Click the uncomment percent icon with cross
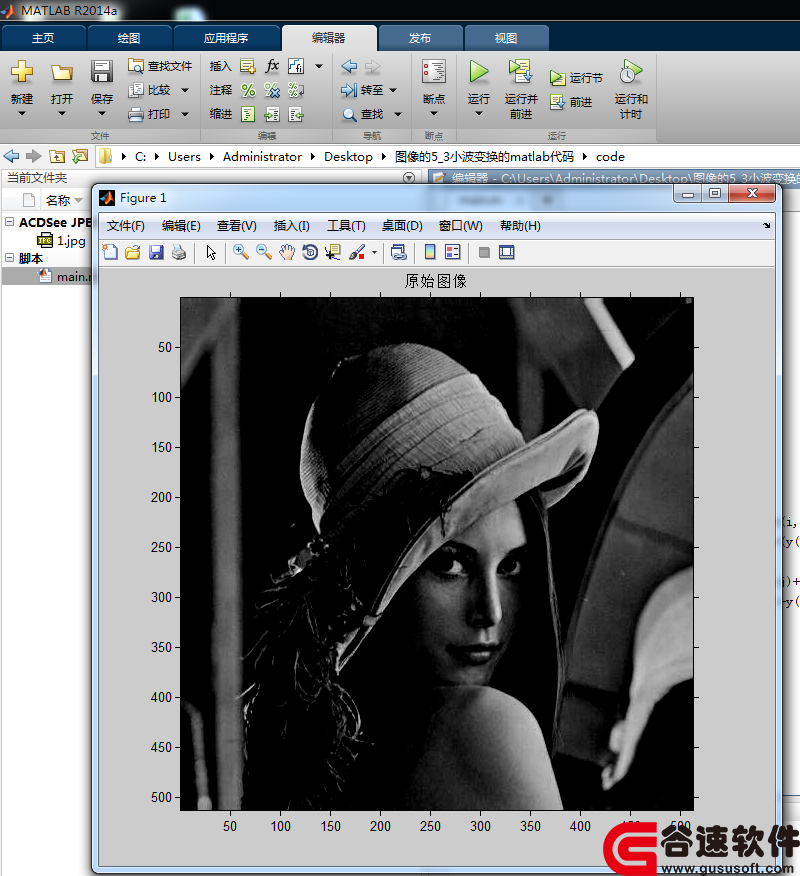Image resolution: width=800 pixels, height=876 pixels. [272, 90]
